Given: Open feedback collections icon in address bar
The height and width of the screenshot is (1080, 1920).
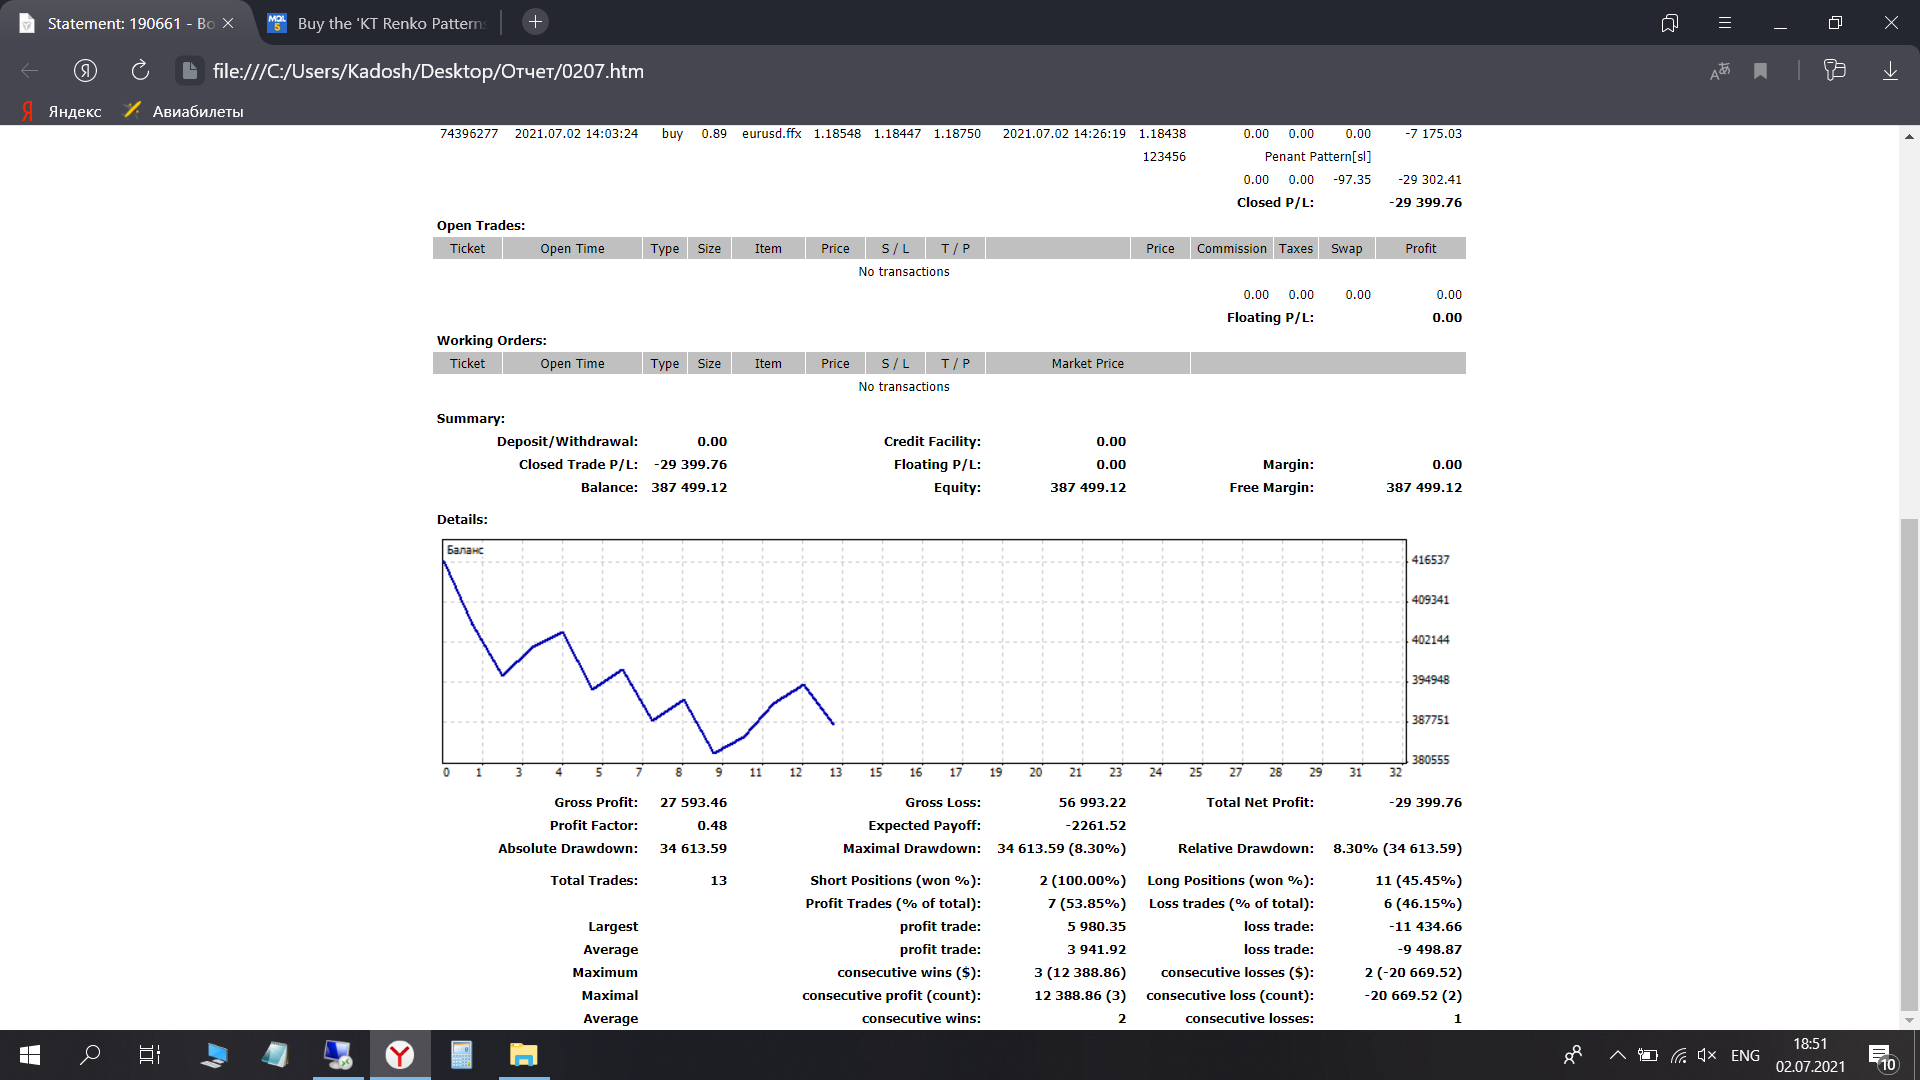Looking at the screenshot, I should (x=1834, y=71).
